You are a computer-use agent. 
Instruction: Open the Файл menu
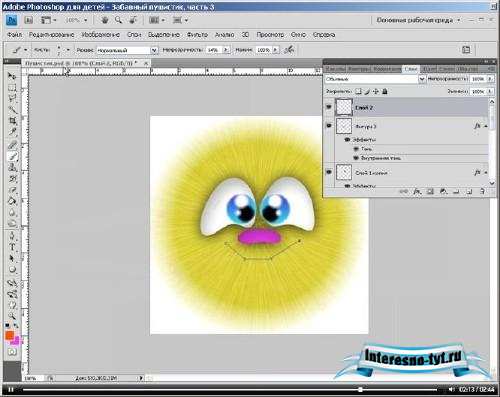point(15,35)
